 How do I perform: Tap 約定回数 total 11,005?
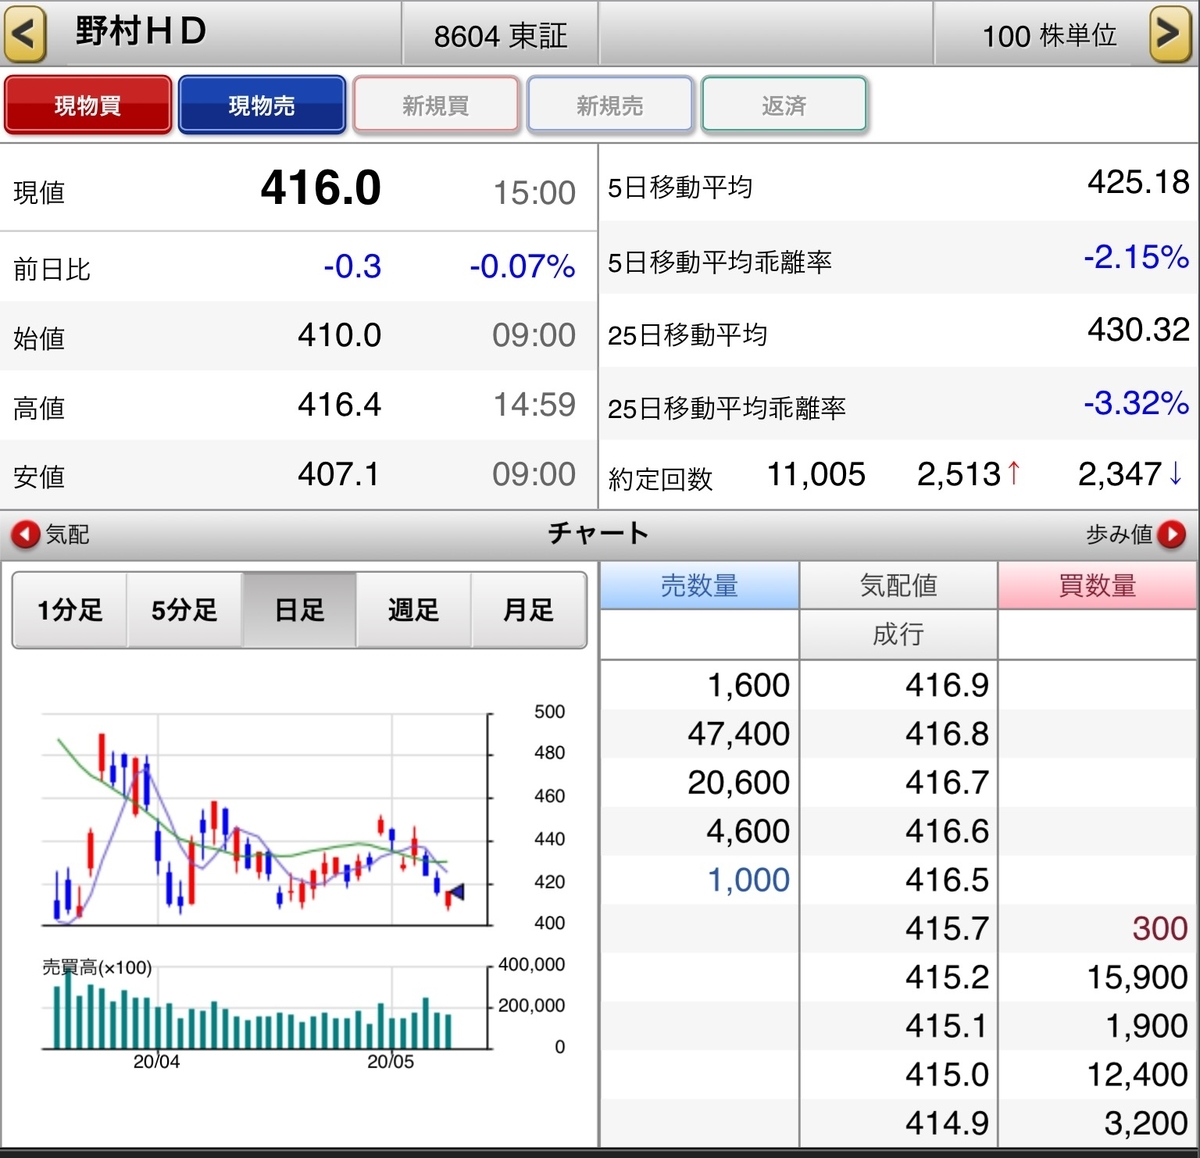(816, 474)
